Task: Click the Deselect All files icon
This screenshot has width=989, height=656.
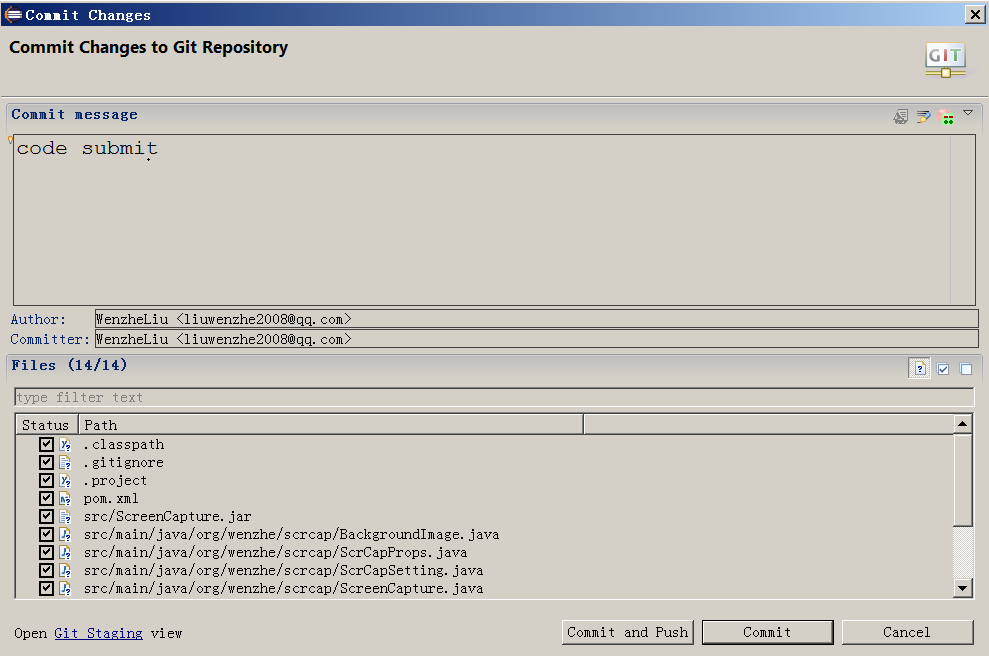Action: pos(966,369)
